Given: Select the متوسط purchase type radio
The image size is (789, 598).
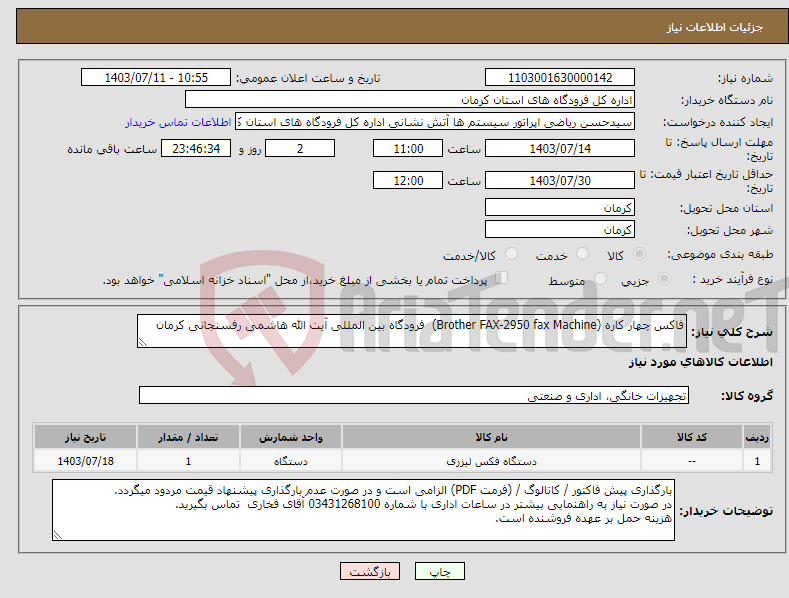Looking at the screenshot, I should (x=600, y=278).
